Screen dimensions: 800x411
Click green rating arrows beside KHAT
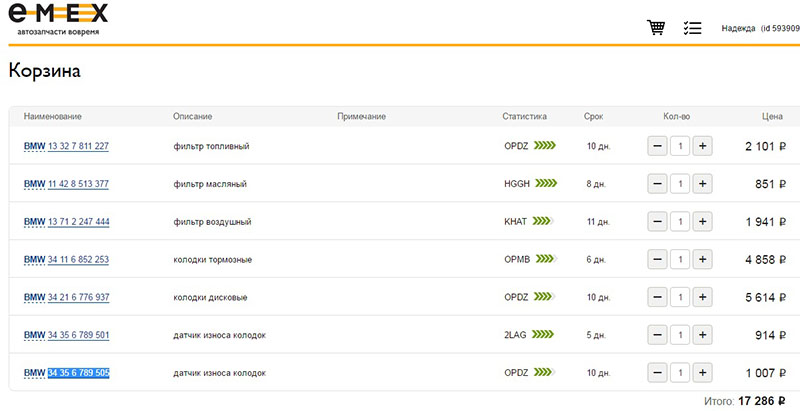tap(543, 221)
